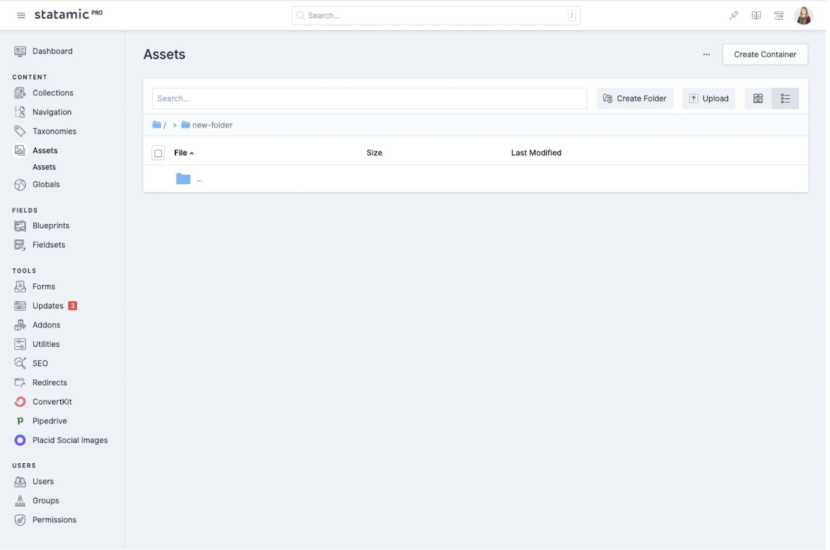
Task: Open Fieldsets
Action: (49, 245)
